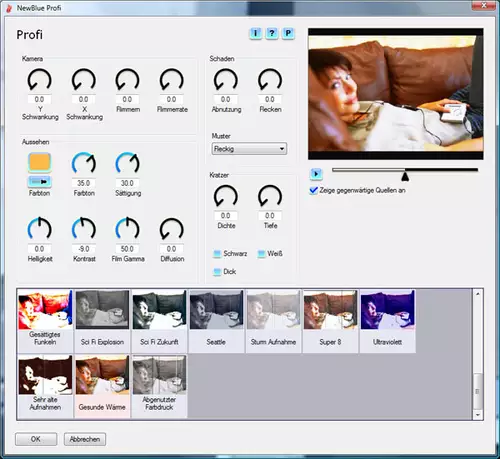Open the Muster dropdown showing Fleckig
Screen dimensions: 500x459
click(249, 149)
